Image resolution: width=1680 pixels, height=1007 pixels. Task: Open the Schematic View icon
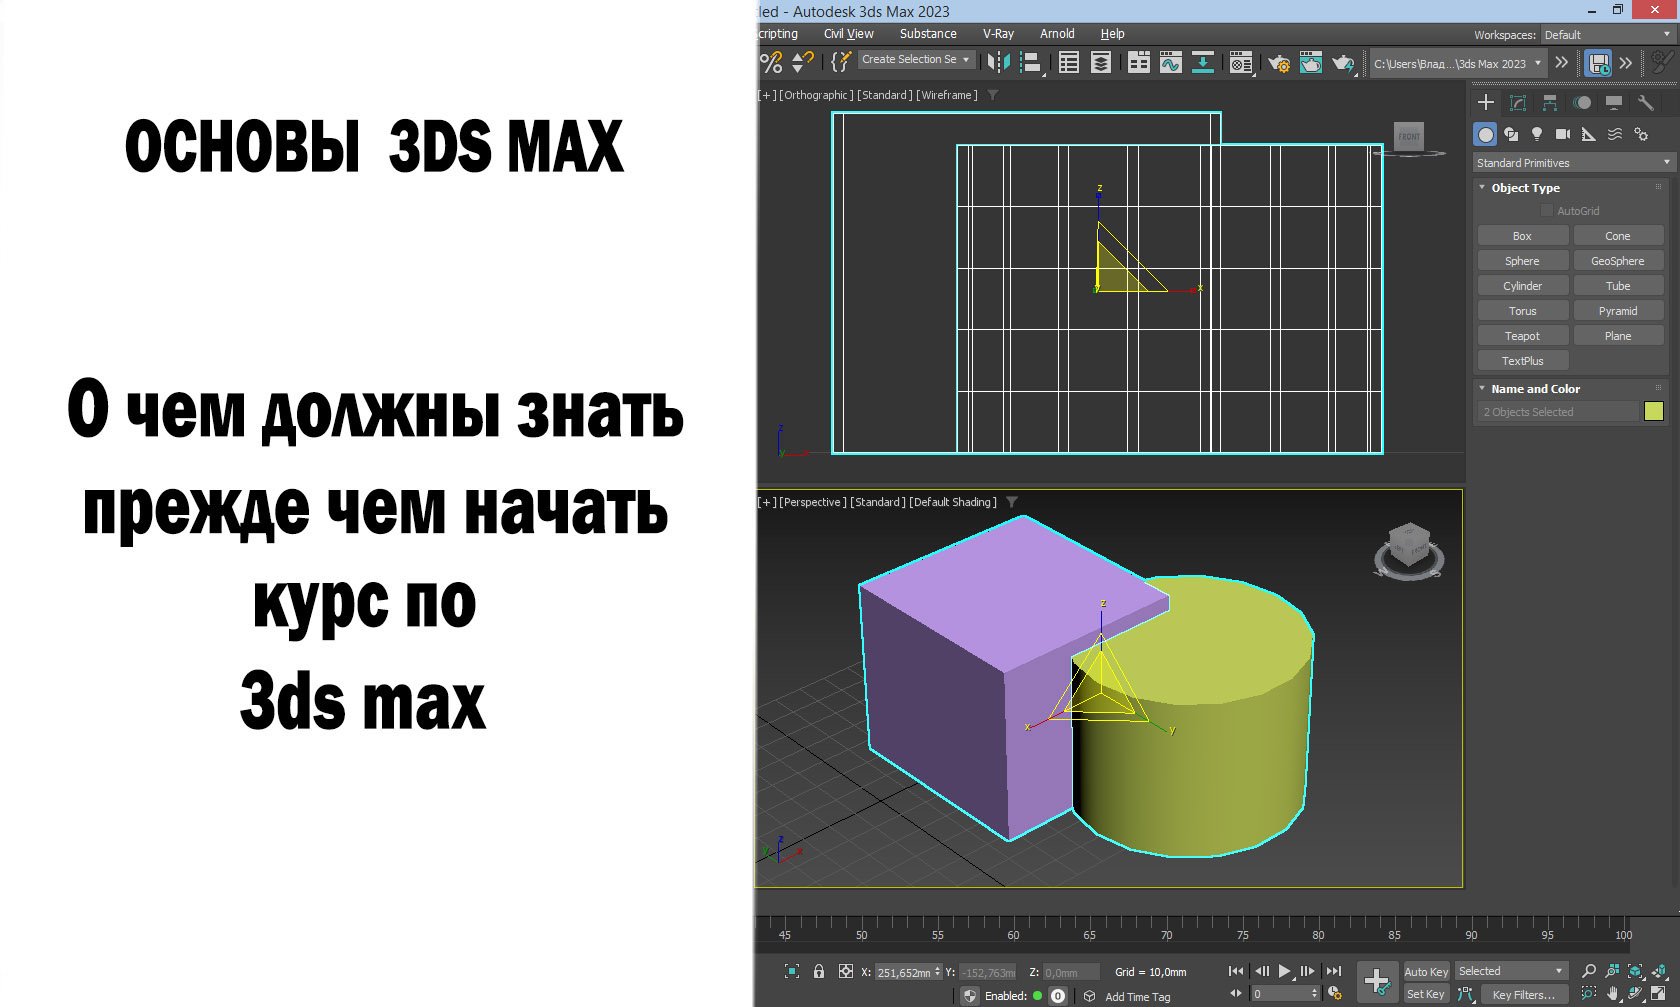tap(1203, 63)
